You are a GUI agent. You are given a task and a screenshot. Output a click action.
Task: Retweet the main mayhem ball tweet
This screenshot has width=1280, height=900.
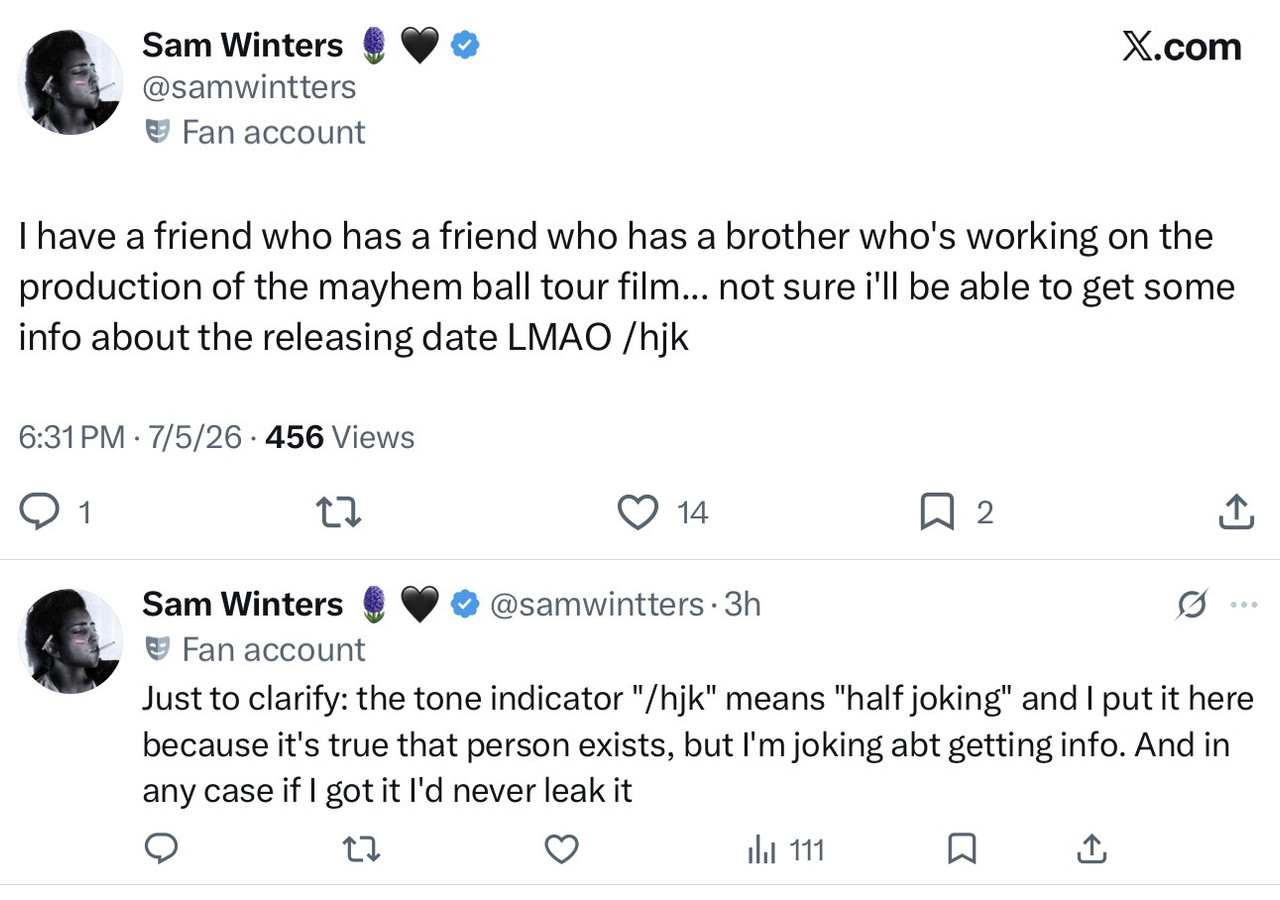click(338, 513)
